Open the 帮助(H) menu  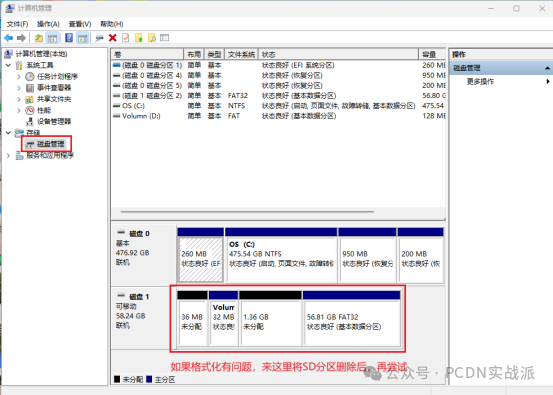tap(112, 24)
